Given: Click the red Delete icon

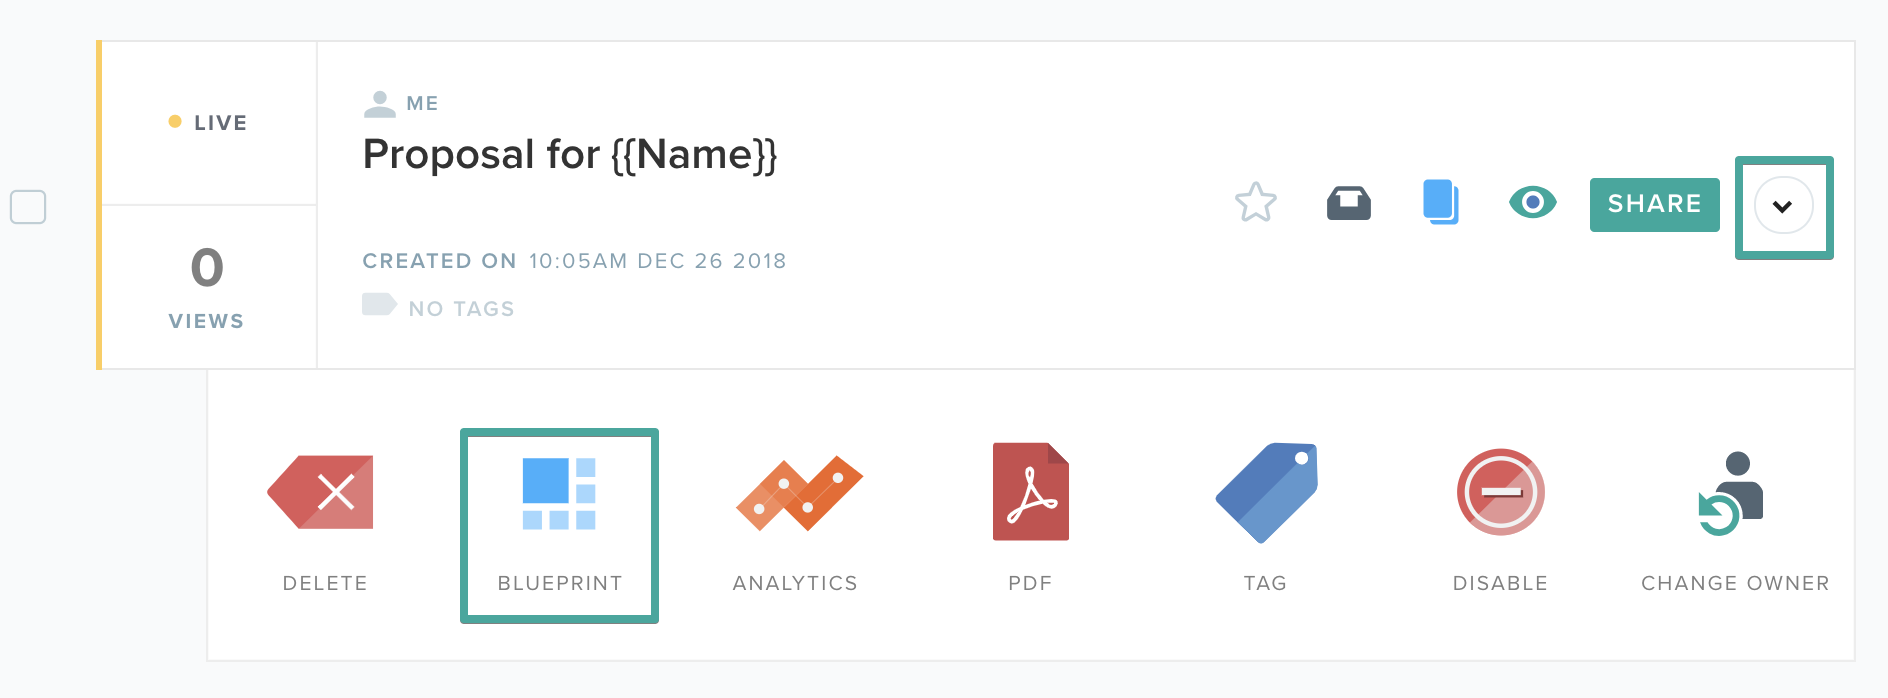Looking at the screenshot, I should (x=321, y=492).
